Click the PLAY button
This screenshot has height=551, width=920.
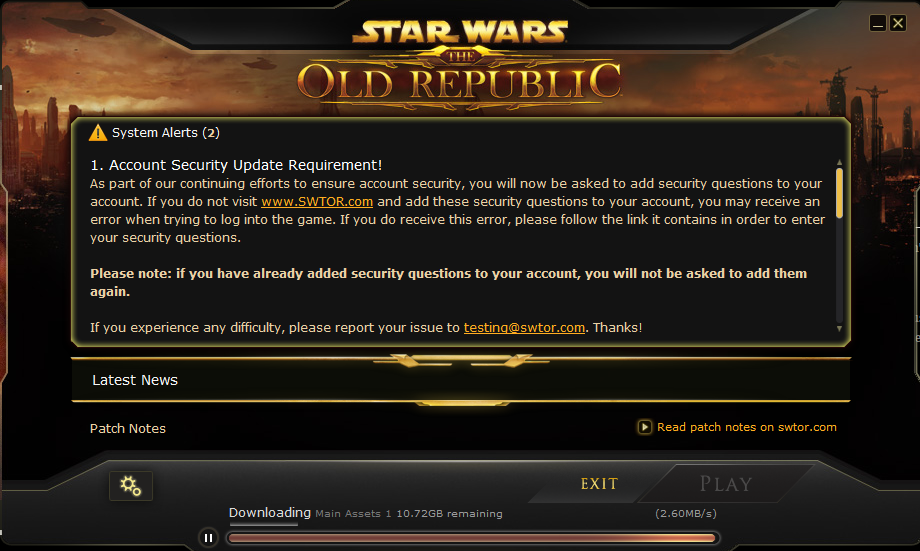(726, 484)
